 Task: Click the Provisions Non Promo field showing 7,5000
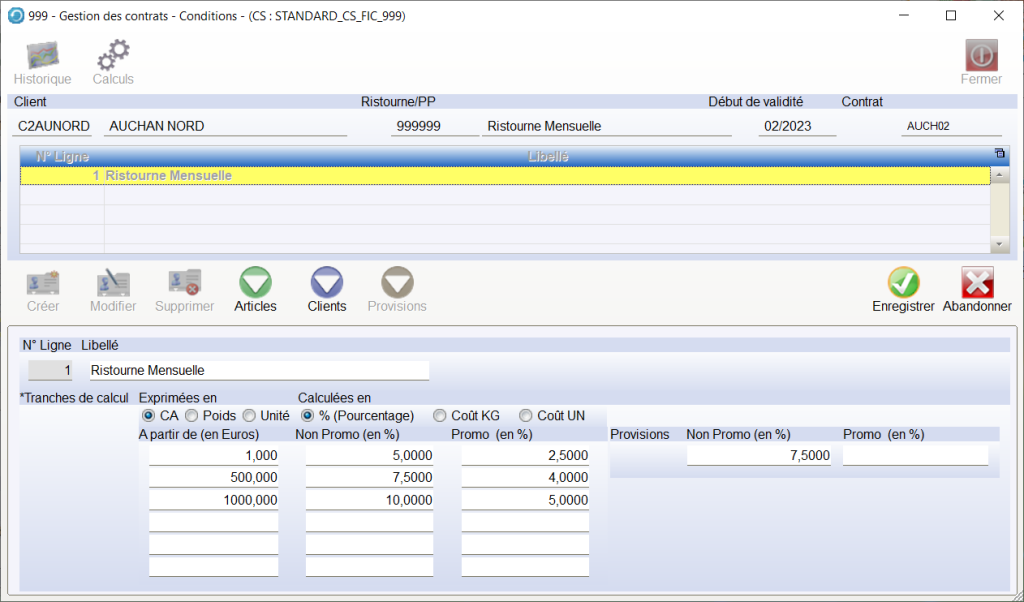coord(758,456)
